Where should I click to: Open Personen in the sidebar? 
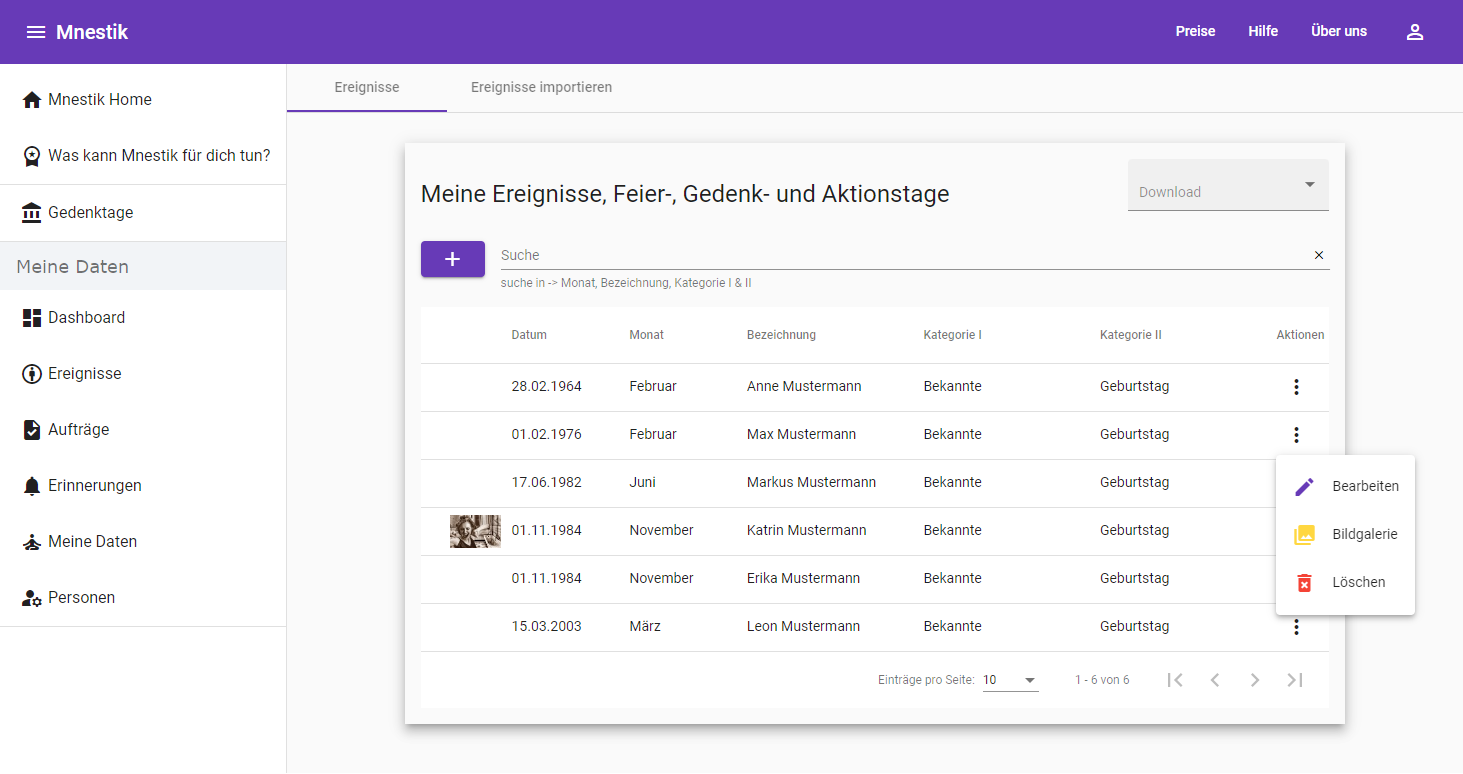[x=81, y=598]
